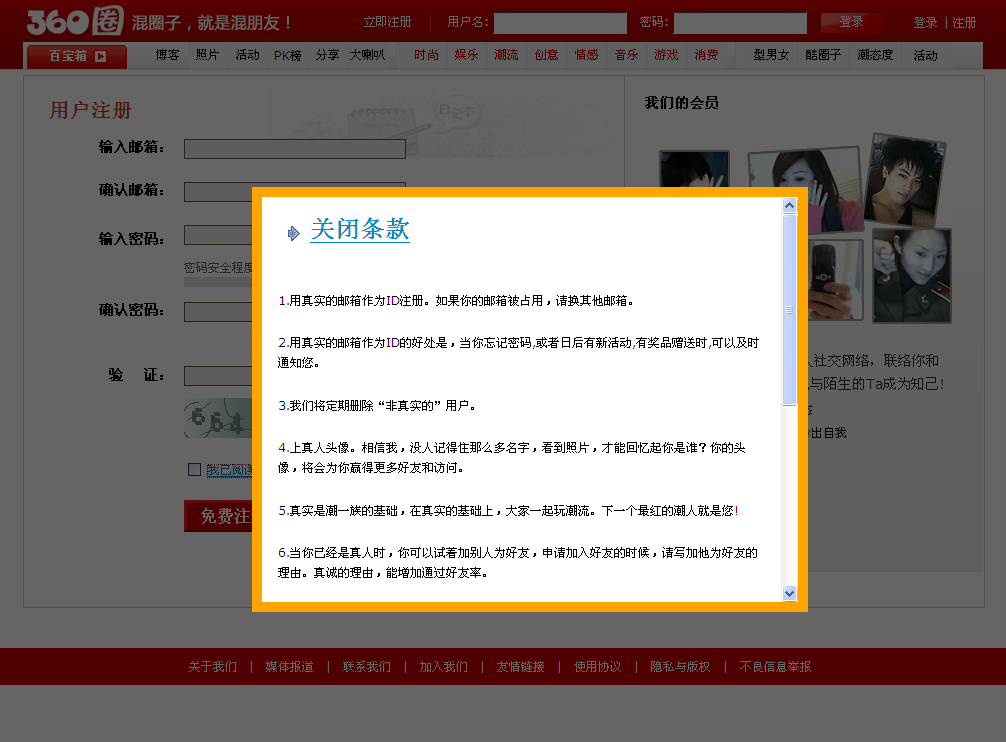Image resolution: width=1006 pixels, height=742 pixels.
Task: Select the 娱乐 category
Action: tap(466, 55)
